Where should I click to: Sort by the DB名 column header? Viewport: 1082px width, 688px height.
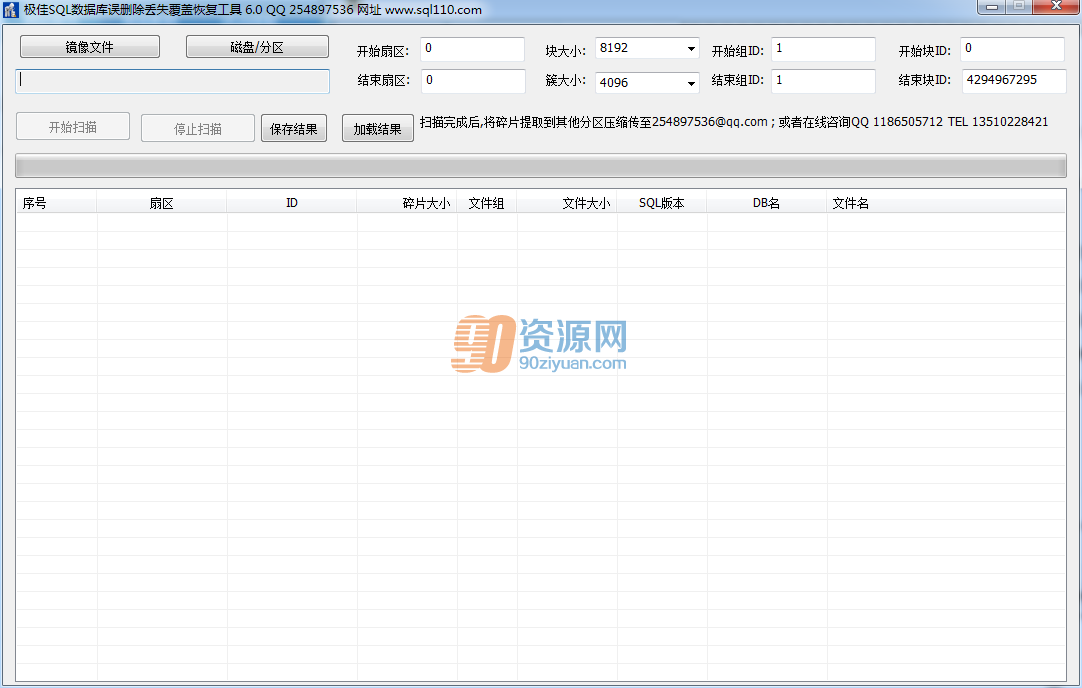click(x=767, y=203)
